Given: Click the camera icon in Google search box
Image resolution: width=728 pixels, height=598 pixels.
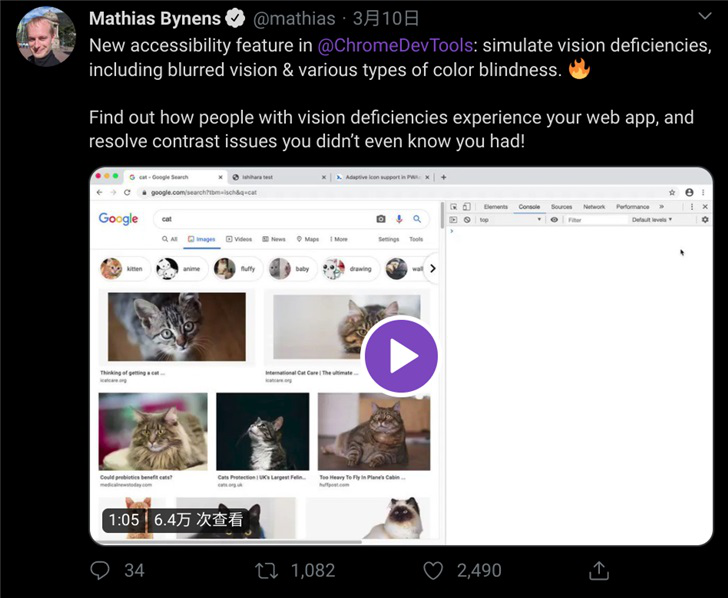Looking at the screenshot, I should [381, 219].
